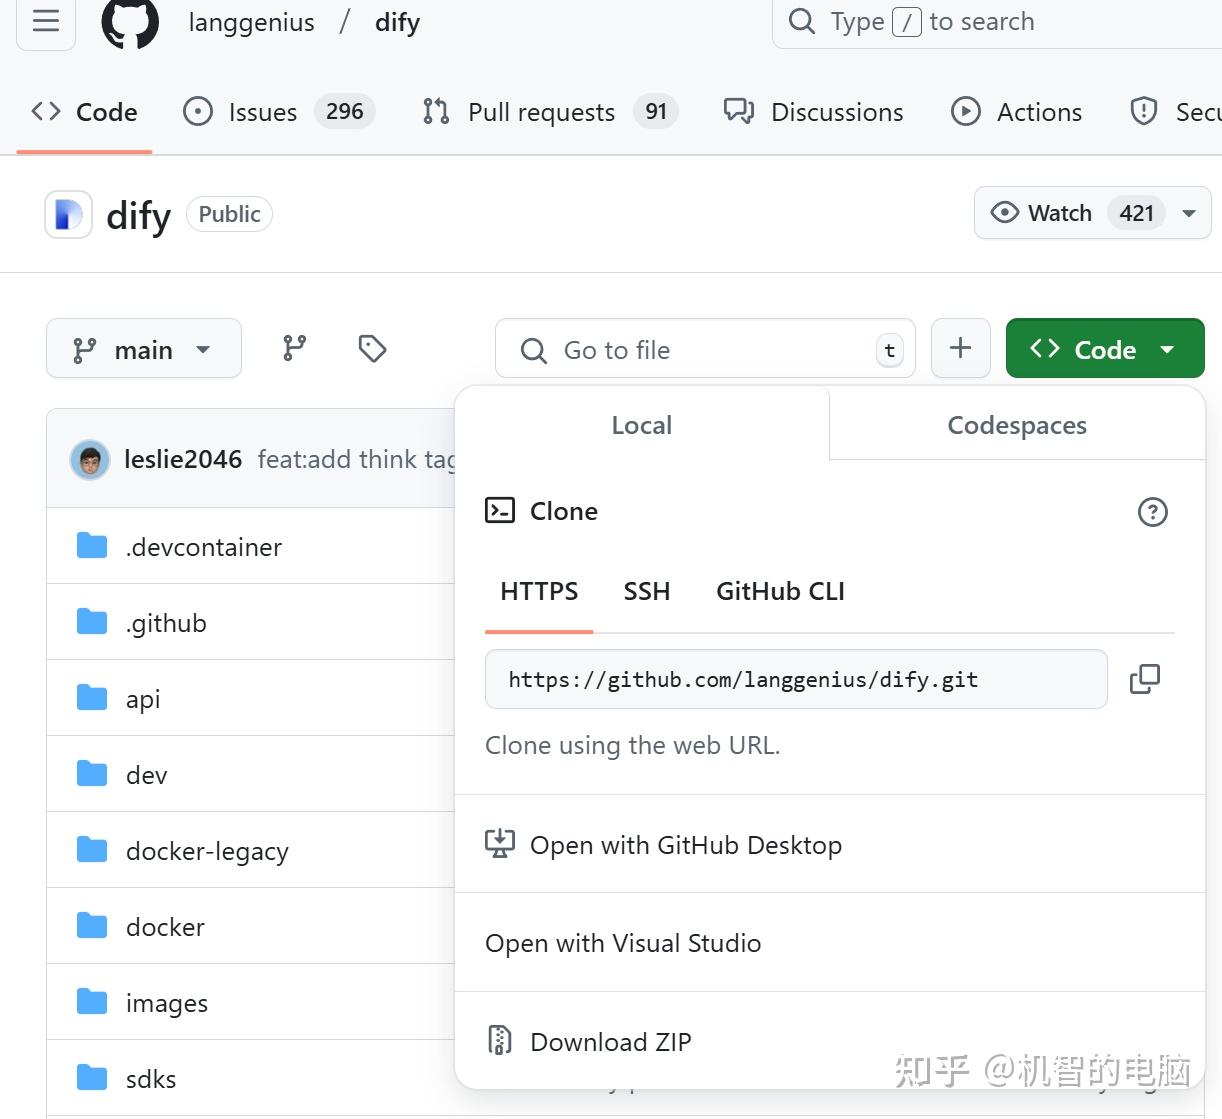Open the api folder
Viewport: 1222px width, 1119px height.
point(143,699)
